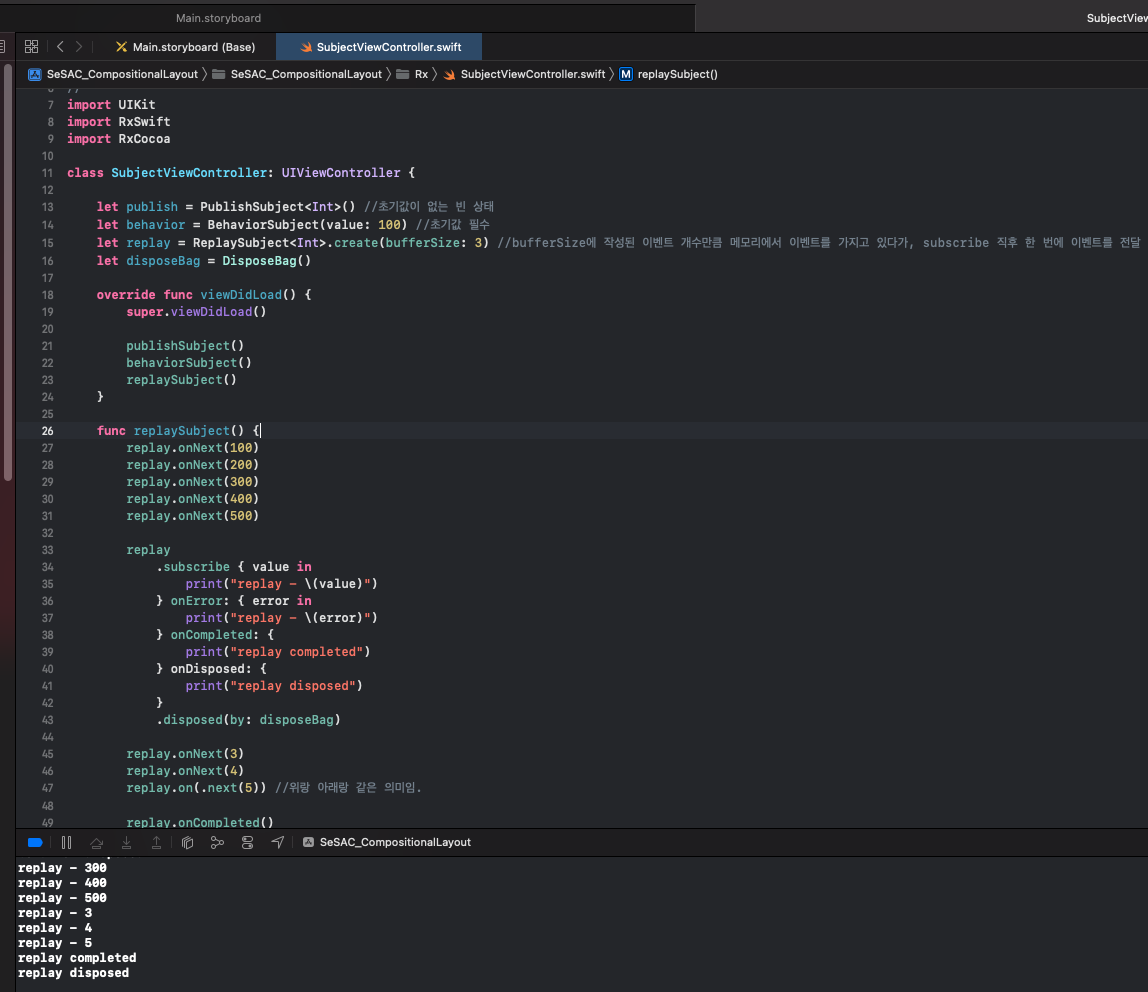
Task: Click the "replay completed" string literal
Action: point(297,652)
